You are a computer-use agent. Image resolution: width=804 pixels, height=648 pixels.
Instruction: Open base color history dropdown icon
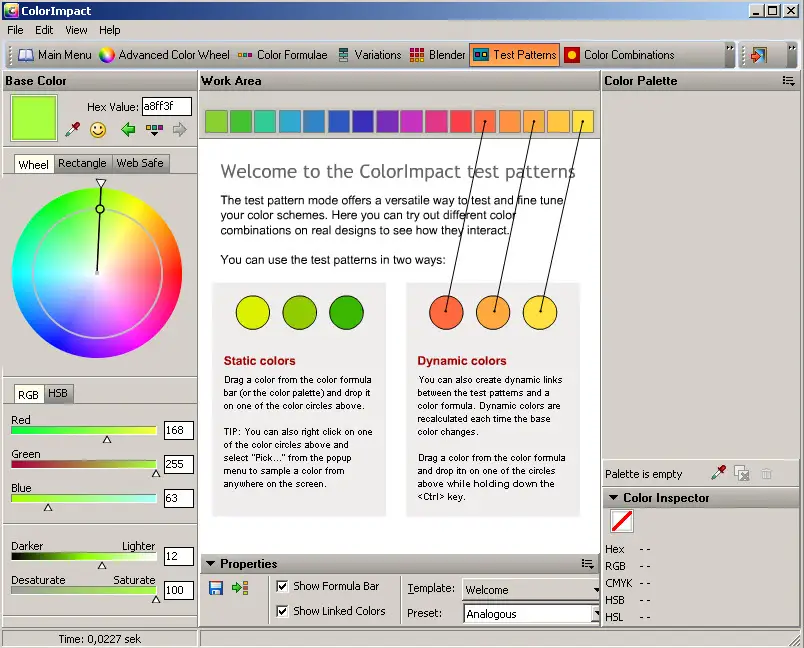pyautogui.click(x=154, y=130)
